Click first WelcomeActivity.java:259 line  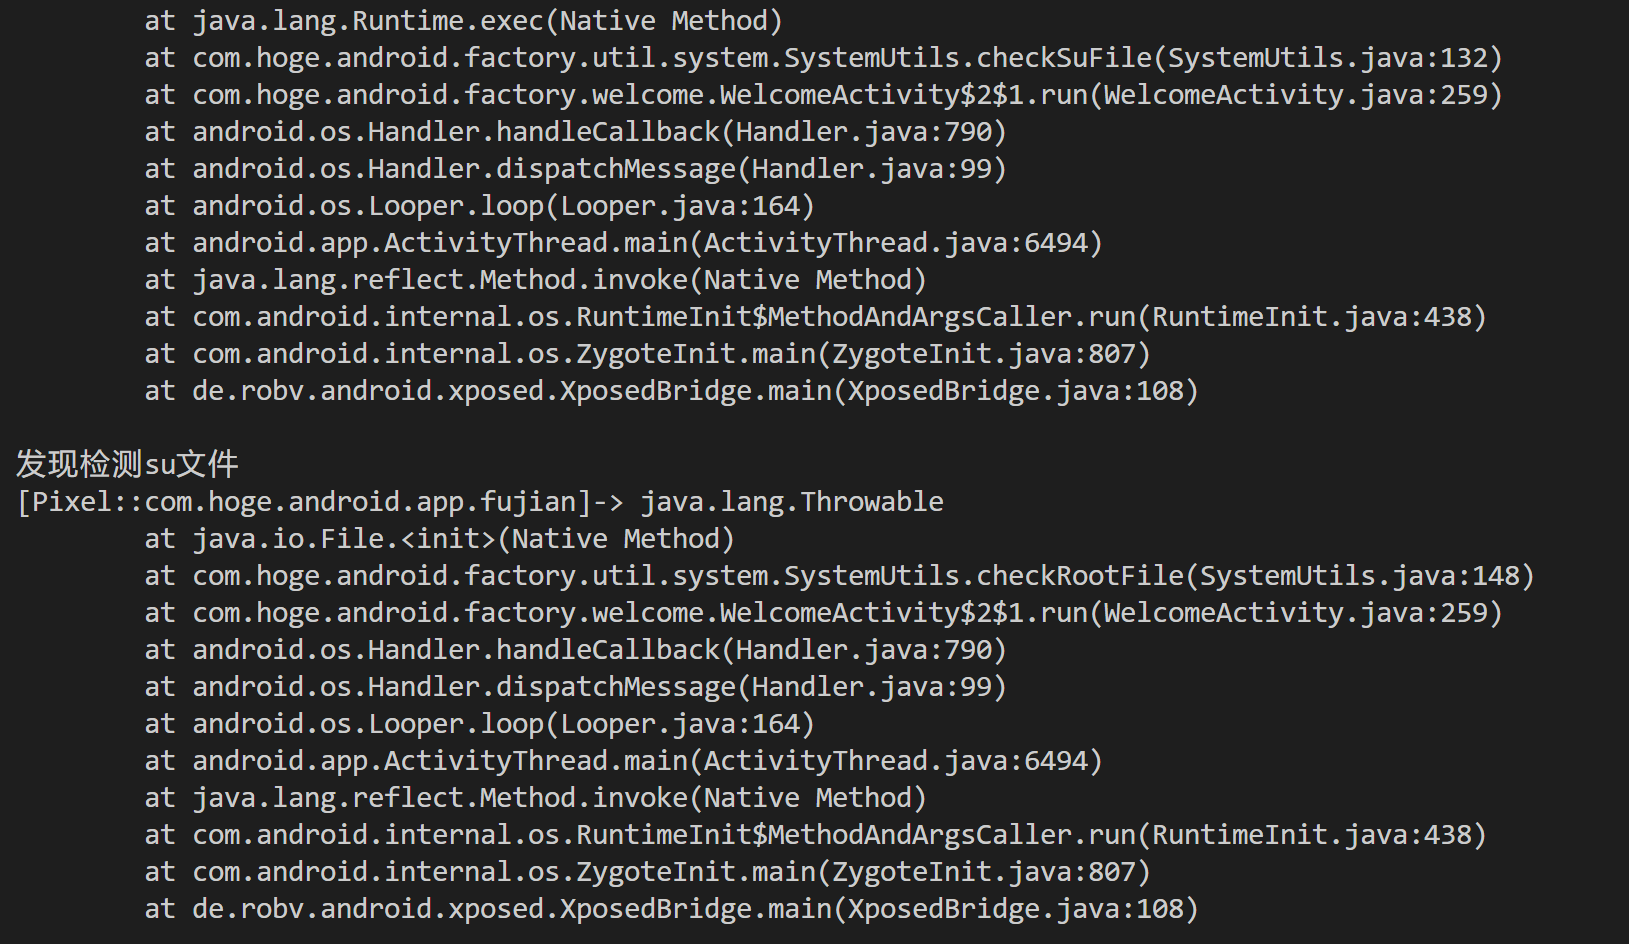(x=823, y=95)
